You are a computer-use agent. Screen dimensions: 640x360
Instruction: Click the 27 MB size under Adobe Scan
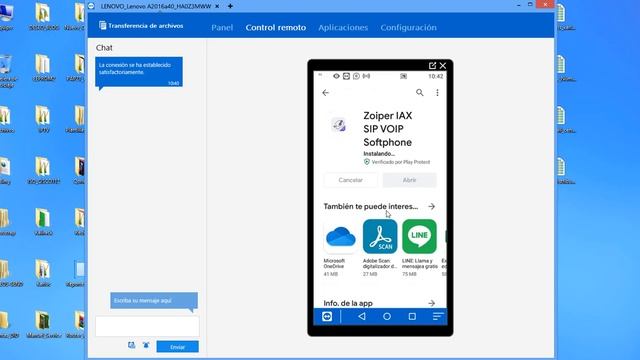coord(370,274)
